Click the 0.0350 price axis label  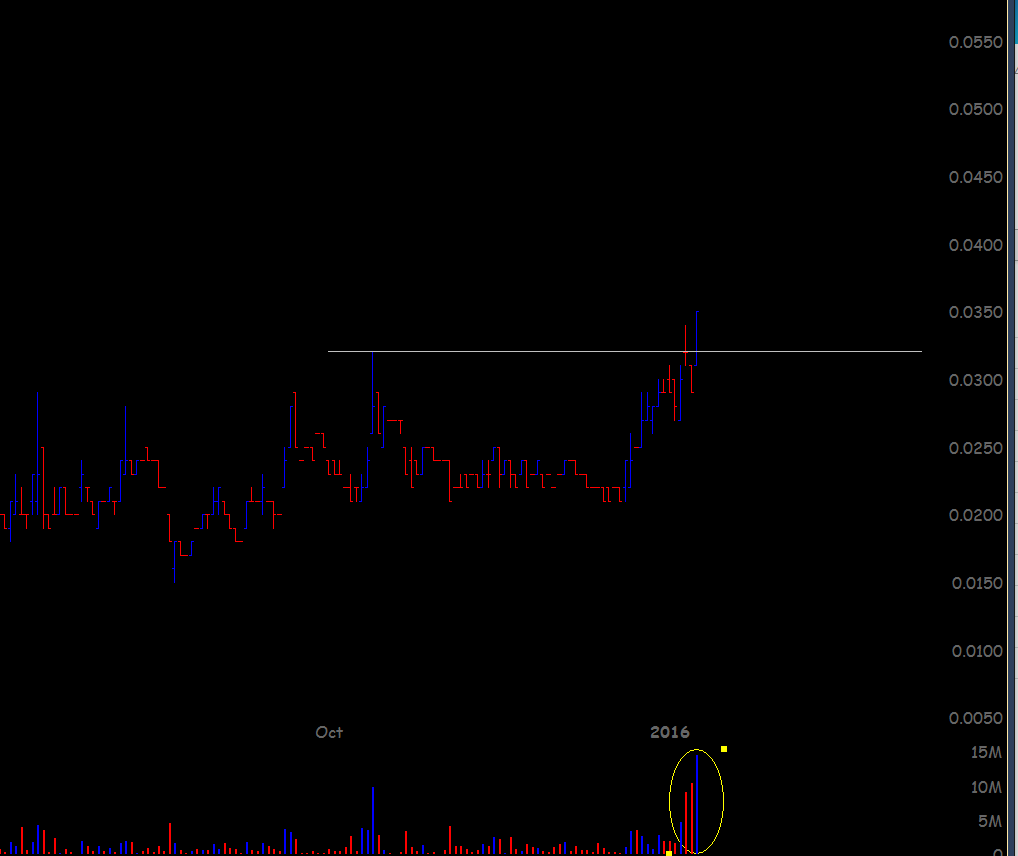click(x=975, y=312)
